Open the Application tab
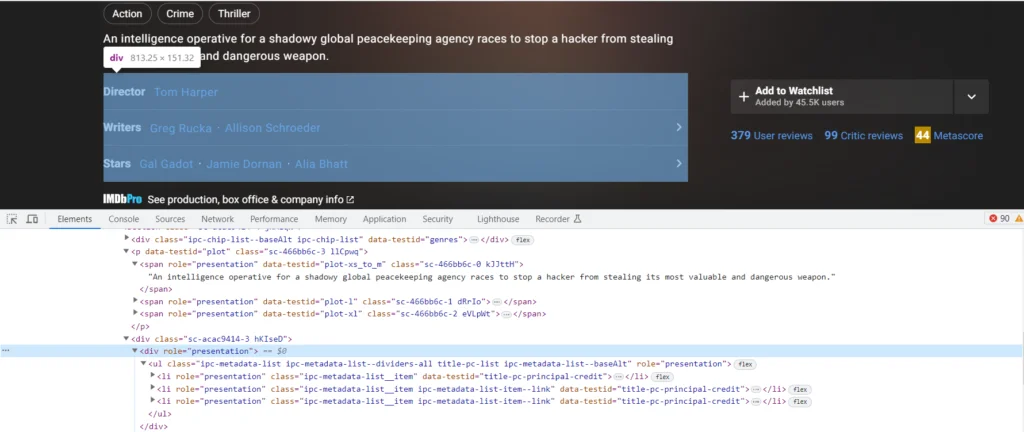 pyautogui.click(x=385, y=219)
